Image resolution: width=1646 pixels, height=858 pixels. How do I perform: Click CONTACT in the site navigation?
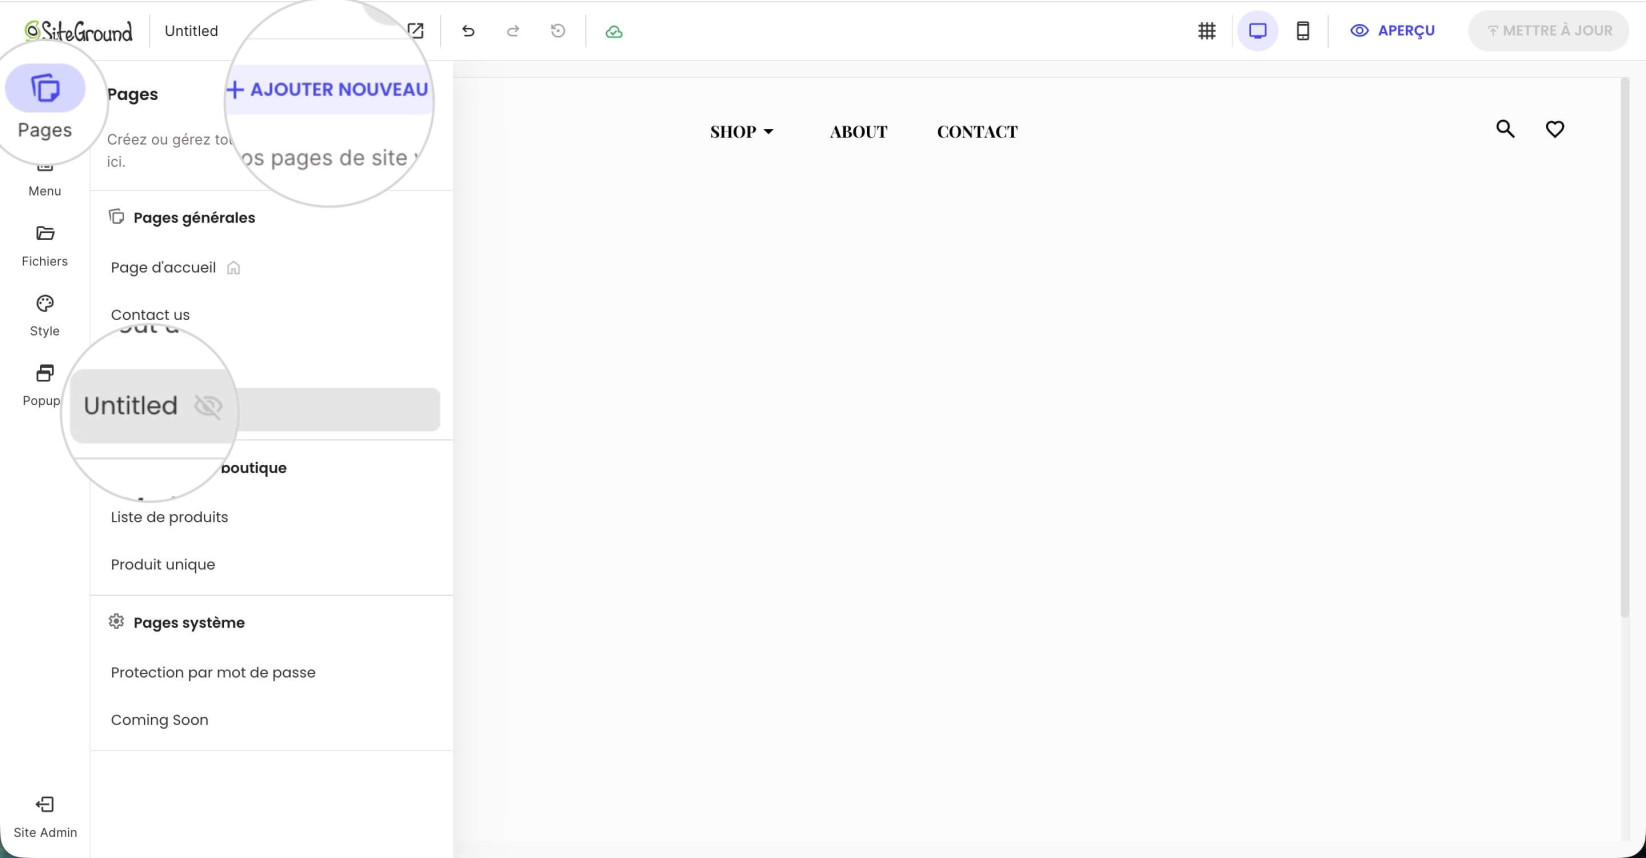pos(977,131)
